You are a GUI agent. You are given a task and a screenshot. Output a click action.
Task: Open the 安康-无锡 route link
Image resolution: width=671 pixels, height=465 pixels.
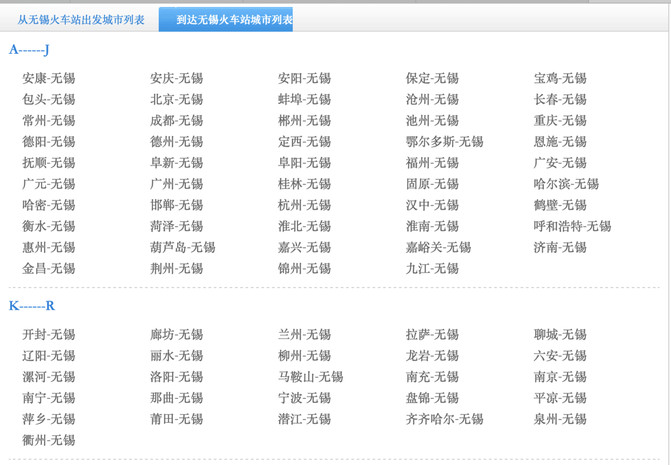tap(49, 78)
